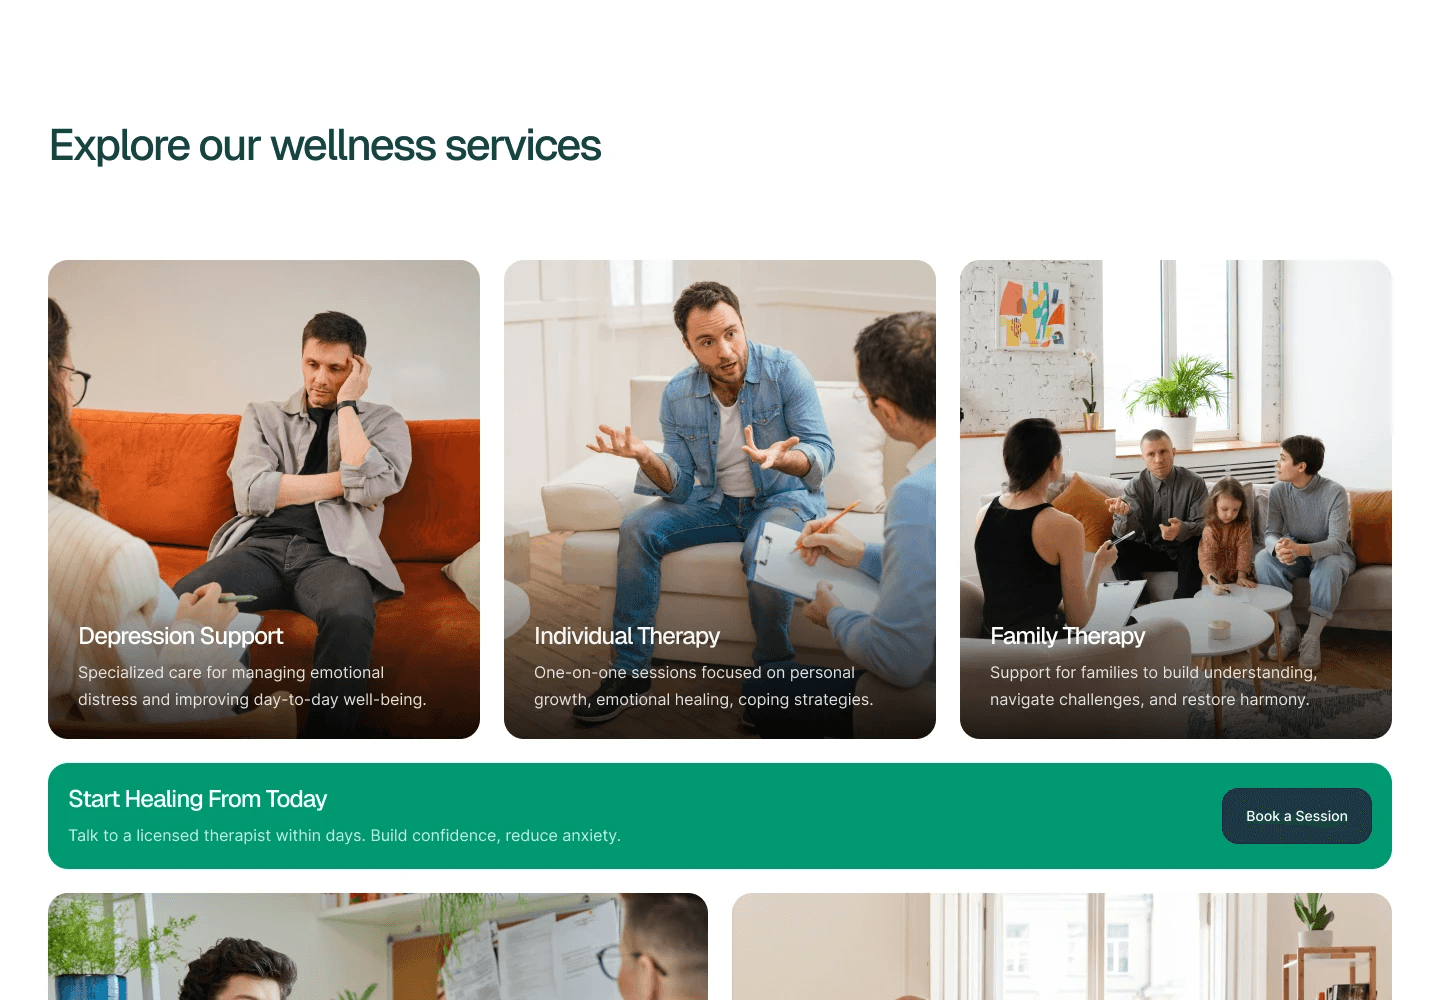
Task: Click the Book a Session button
Action: 1296,816
